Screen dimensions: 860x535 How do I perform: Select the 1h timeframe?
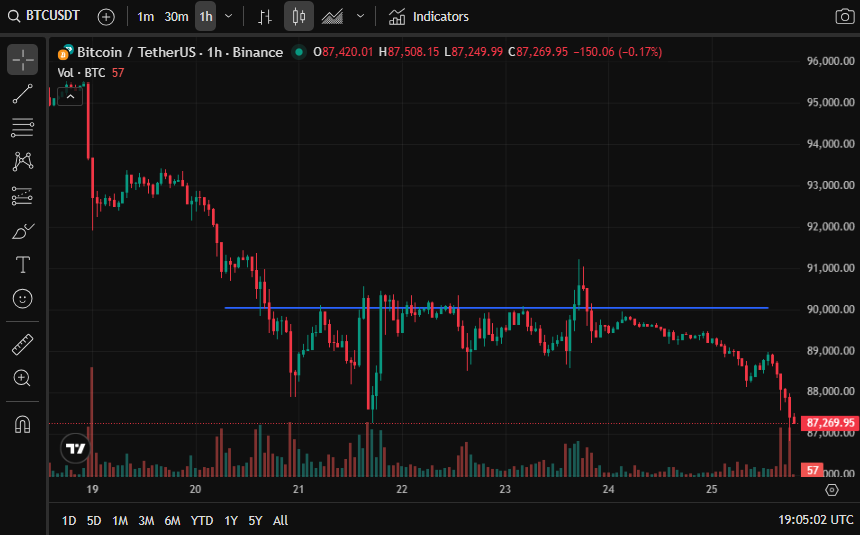point(206,16)
